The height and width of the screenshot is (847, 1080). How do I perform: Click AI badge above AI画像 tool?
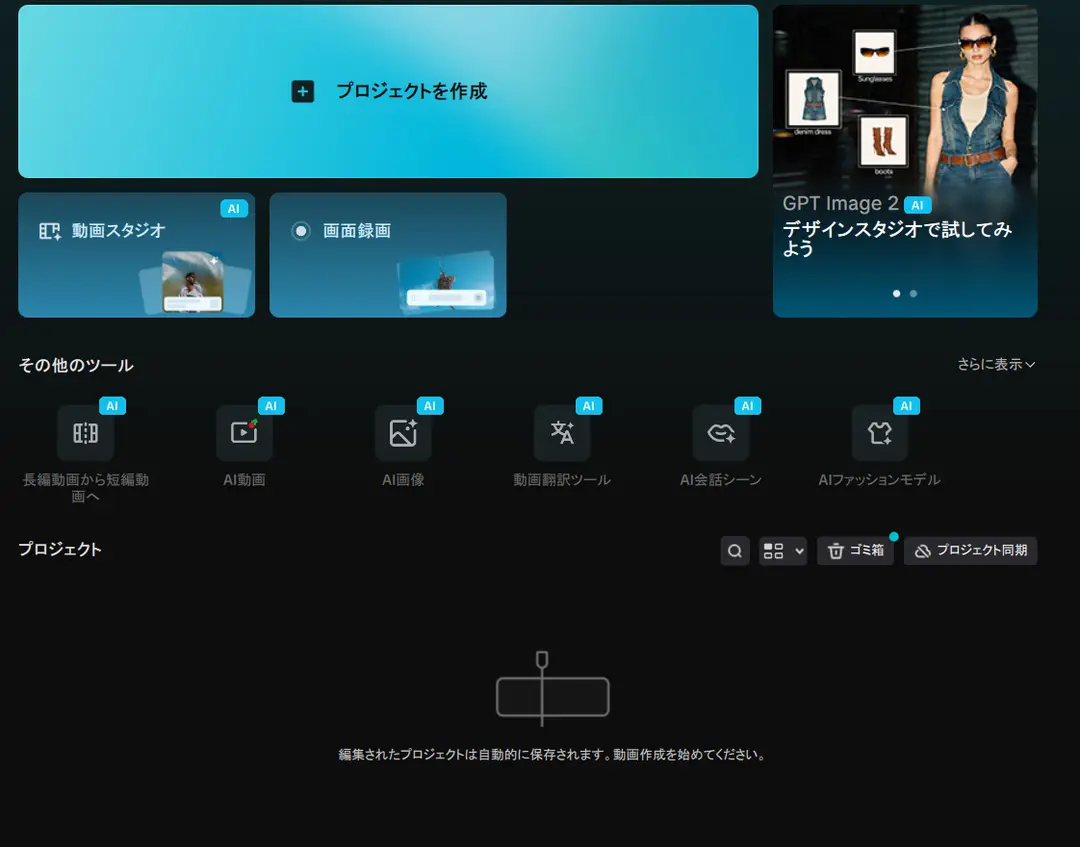[430, 406]
